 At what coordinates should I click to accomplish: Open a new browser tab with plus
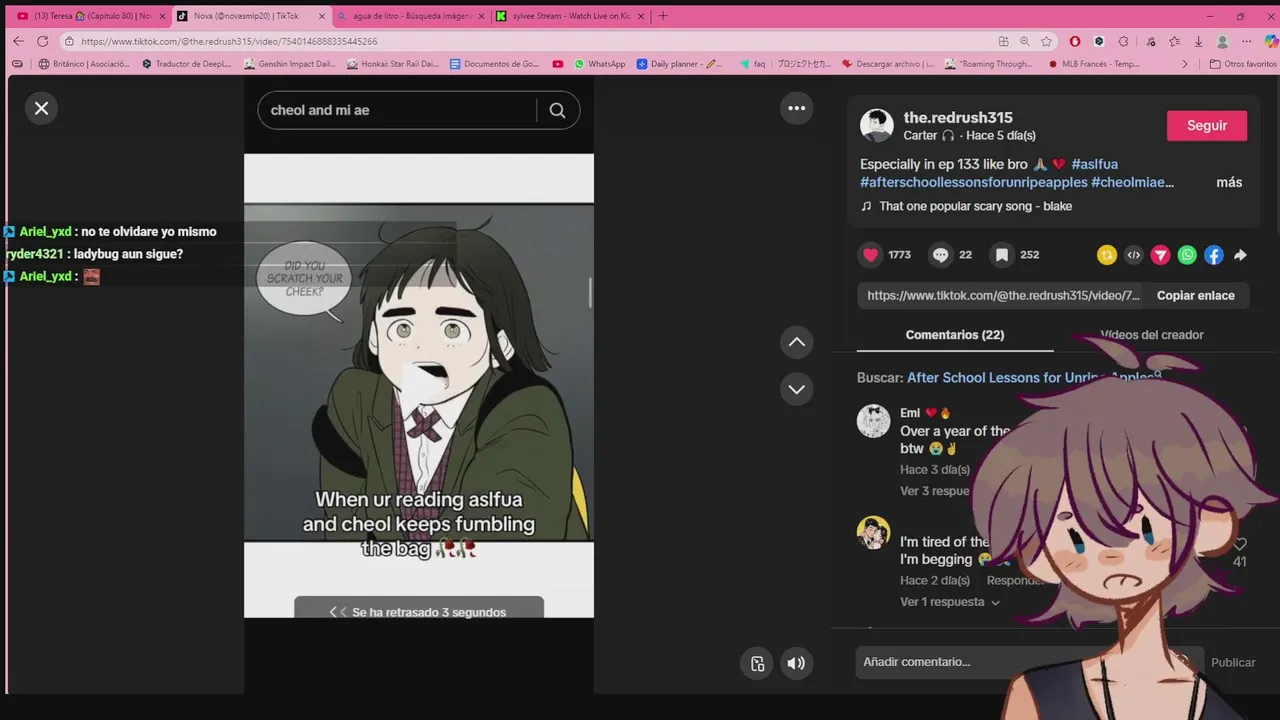click(663, 16)
